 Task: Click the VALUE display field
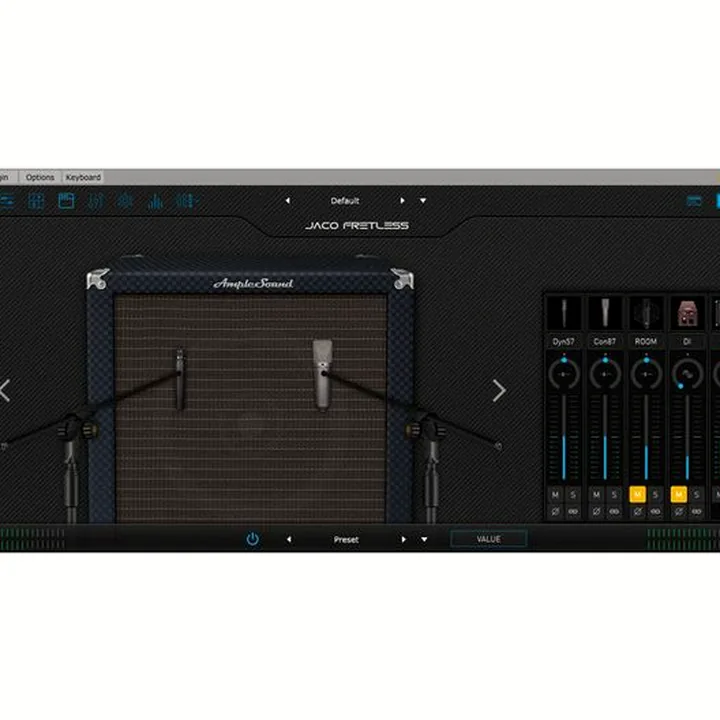[488, 539]
